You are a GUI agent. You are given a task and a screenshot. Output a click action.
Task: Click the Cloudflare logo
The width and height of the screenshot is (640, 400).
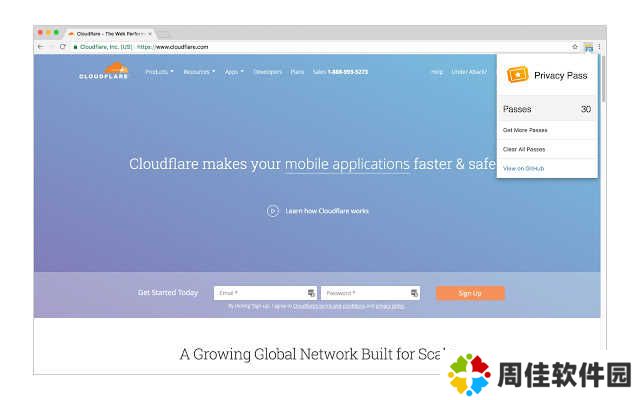click(x=104, y=71)
